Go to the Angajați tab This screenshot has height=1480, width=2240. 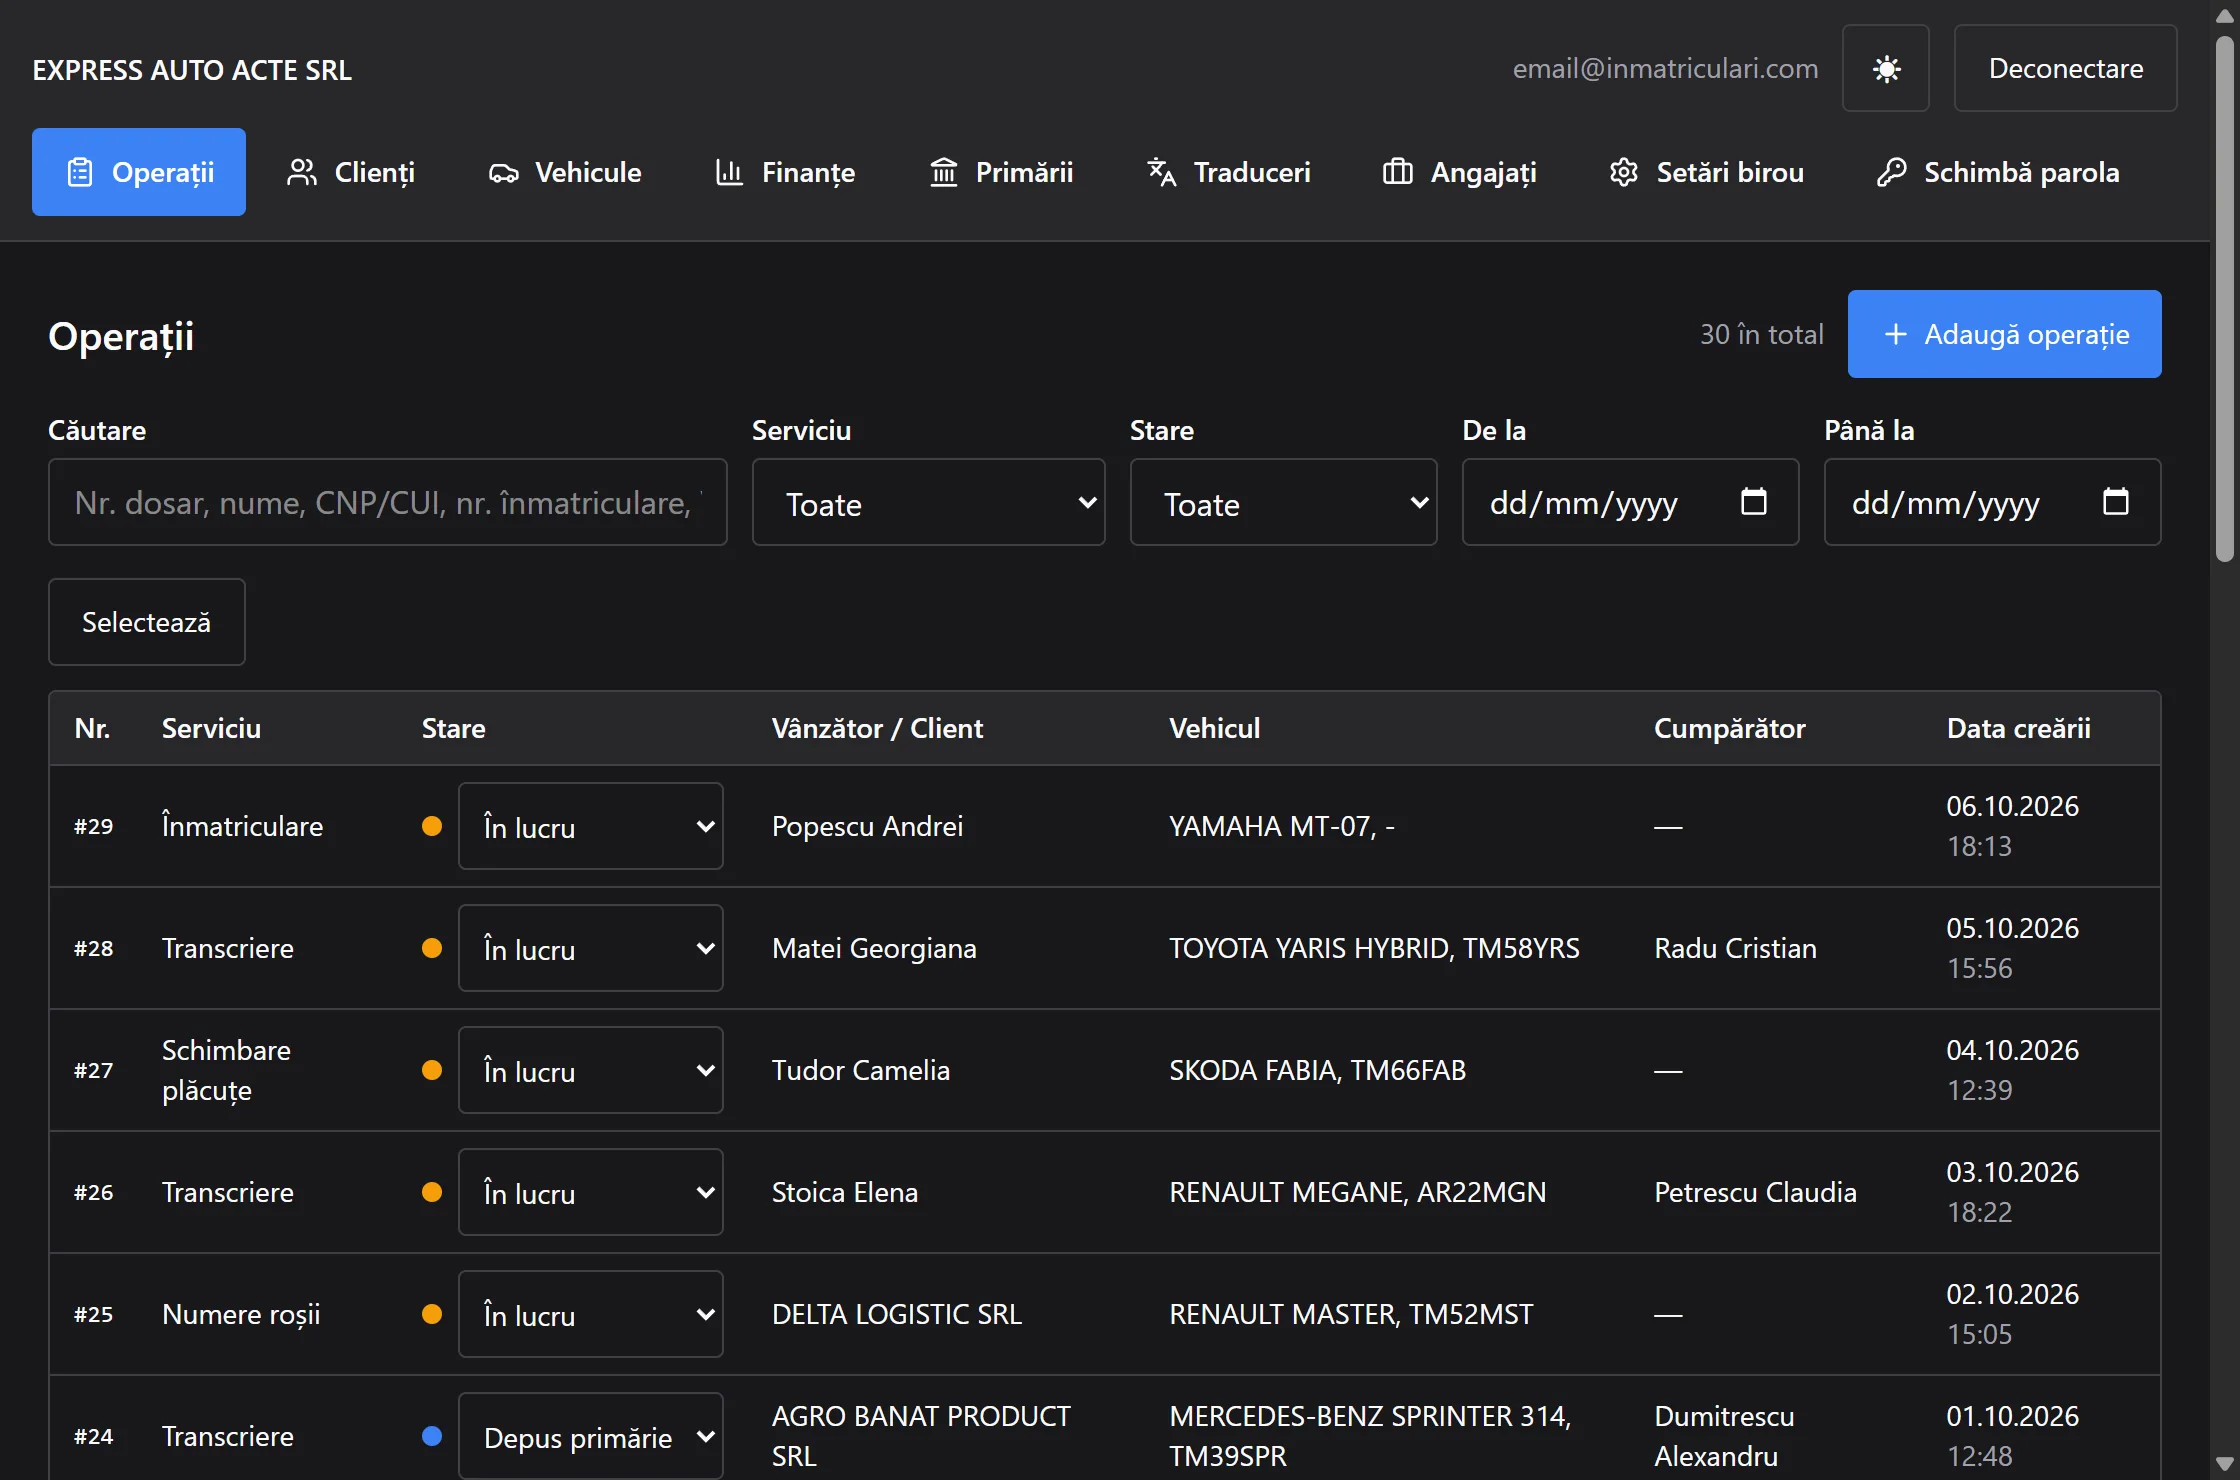(x=1460, y=172)
